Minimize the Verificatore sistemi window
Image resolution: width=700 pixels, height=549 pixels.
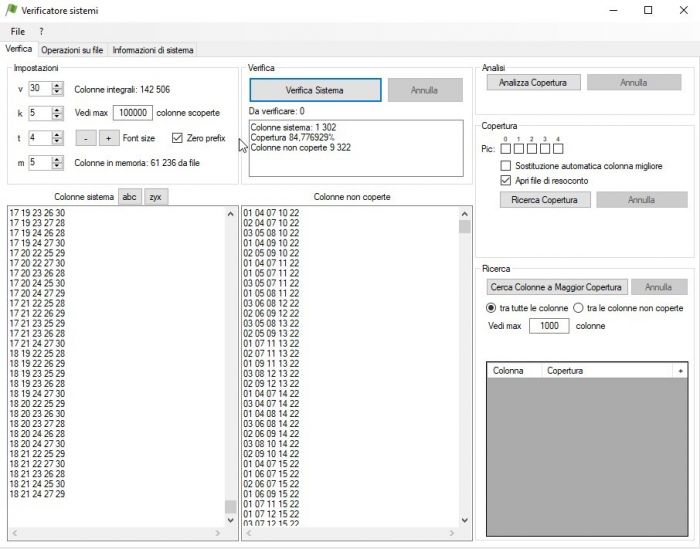click(x=614, y=10)
